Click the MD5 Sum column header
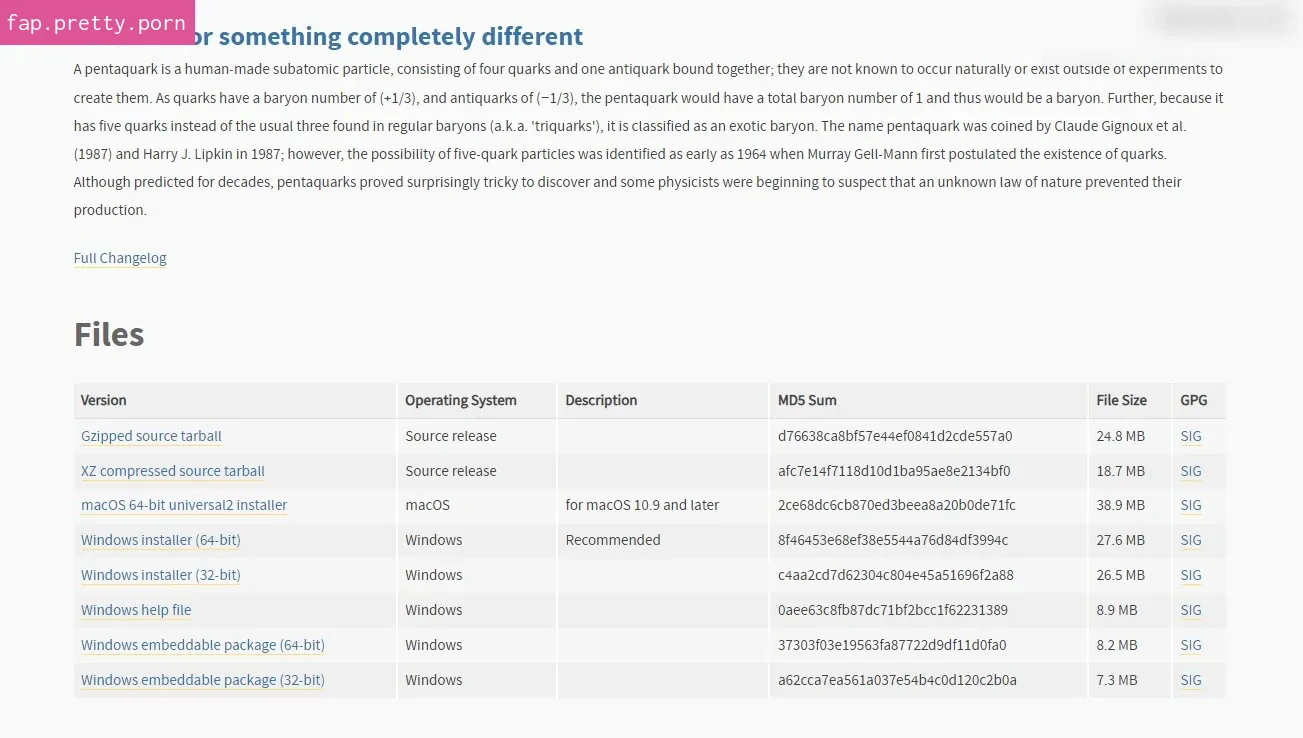This screenshot has height=738, width=1303. point(807,400)
